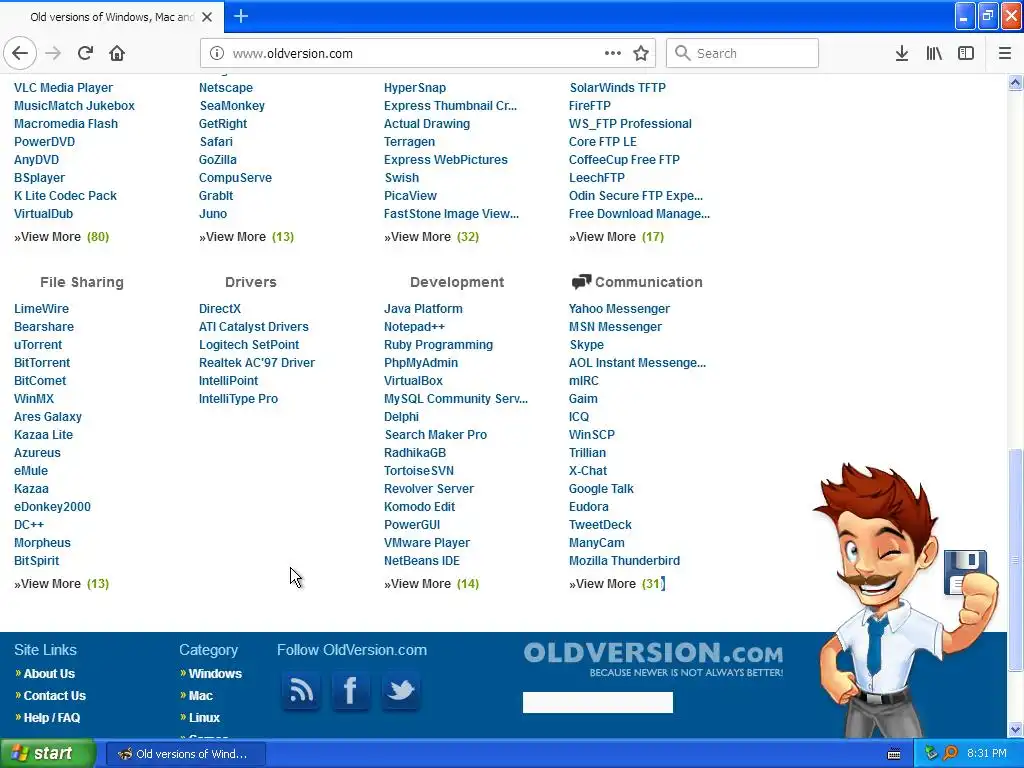Open page actions three-dot menu
Viewport: 1024px width, 768px height.
point(613,53)
